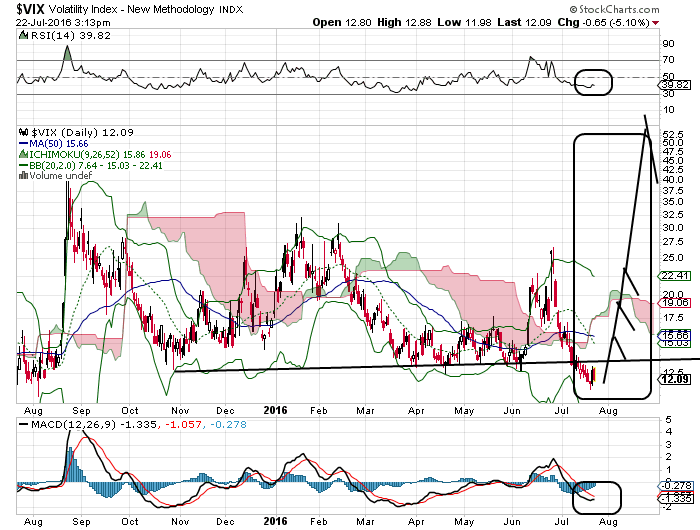700x530 pixels.
Task: Click the red down-triangle beside the Chg value
Action: coord(655,22)
